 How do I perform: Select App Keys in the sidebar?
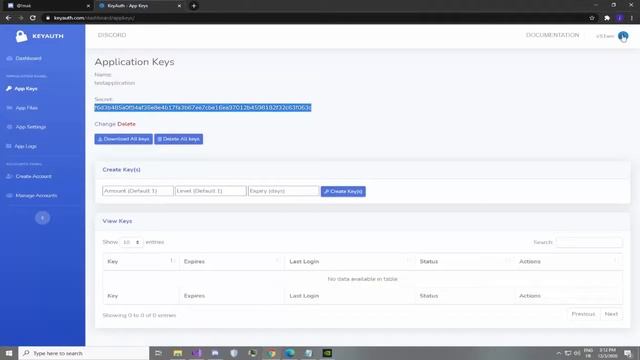click(x=26, y=89)
